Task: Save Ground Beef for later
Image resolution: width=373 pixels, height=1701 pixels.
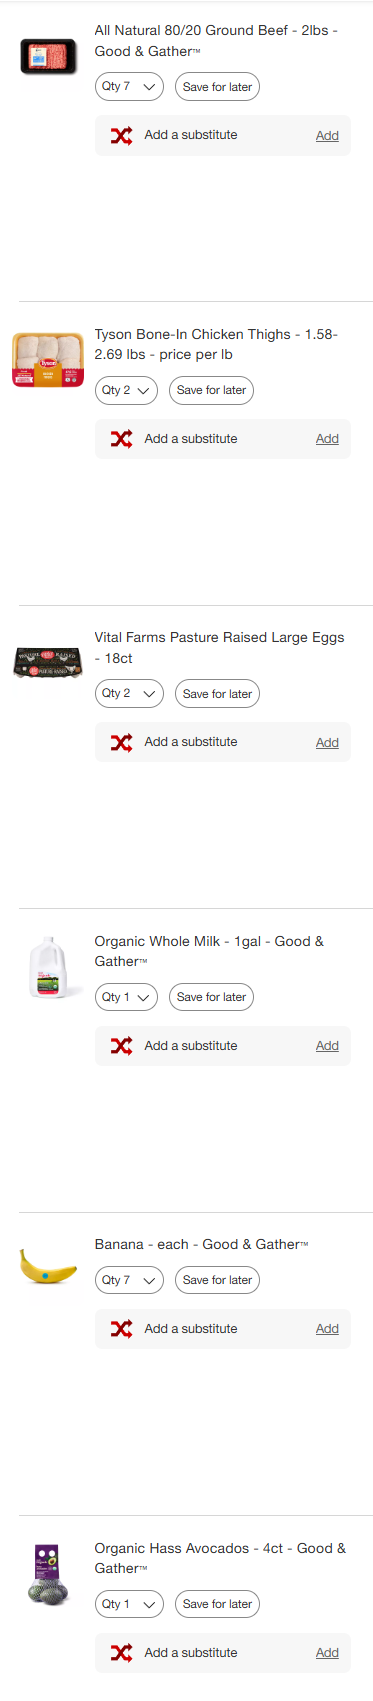Action: pos(217,87)
